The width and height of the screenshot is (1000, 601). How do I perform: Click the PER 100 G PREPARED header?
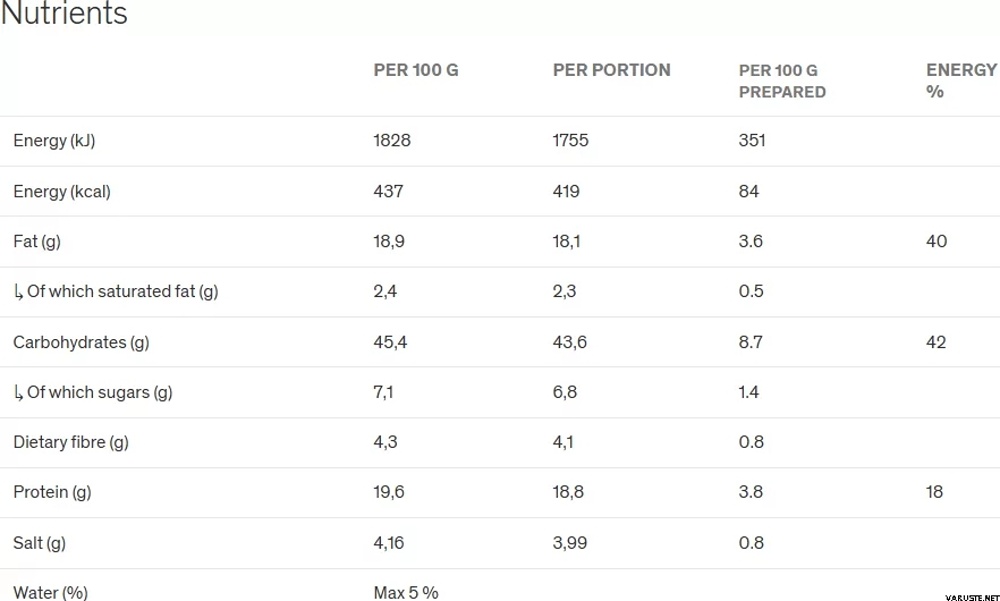click(782, 81)
